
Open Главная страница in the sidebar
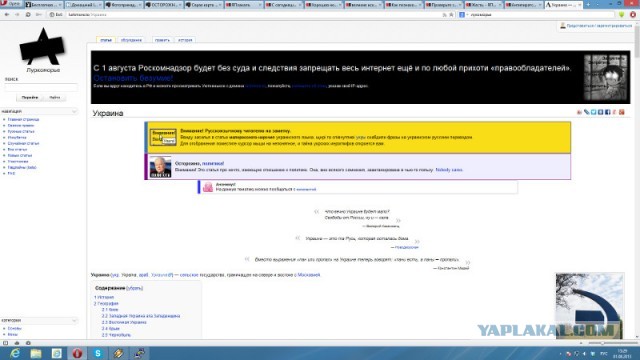pos(23,120)
